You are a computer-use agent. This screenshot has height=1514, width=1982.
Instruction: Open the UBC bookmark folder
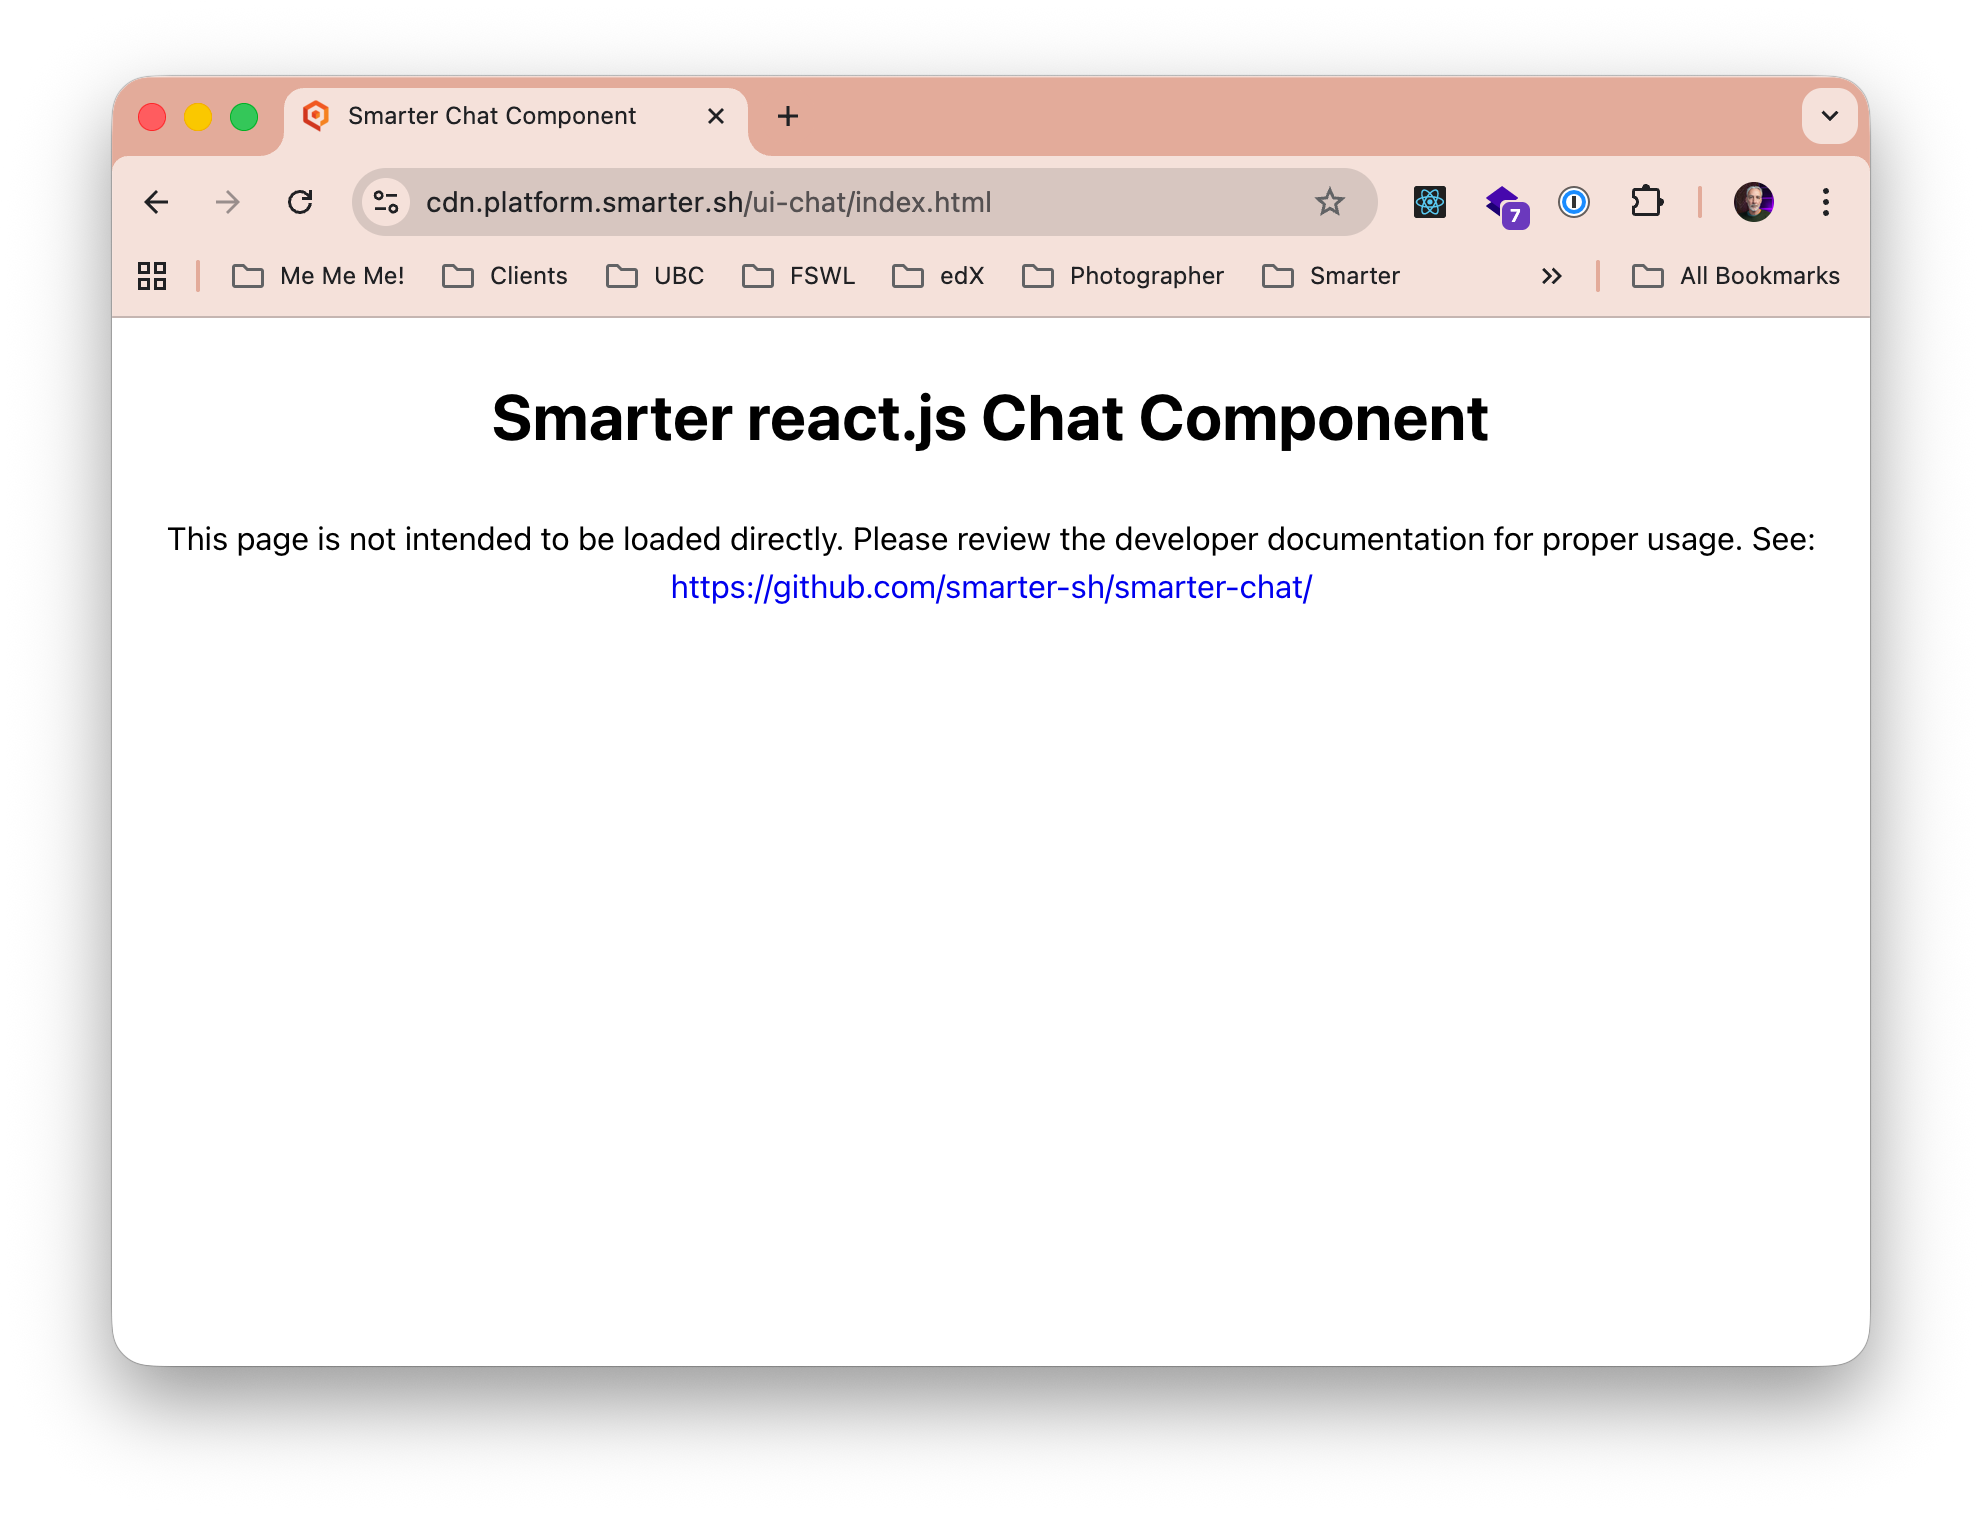pos(655,276)
